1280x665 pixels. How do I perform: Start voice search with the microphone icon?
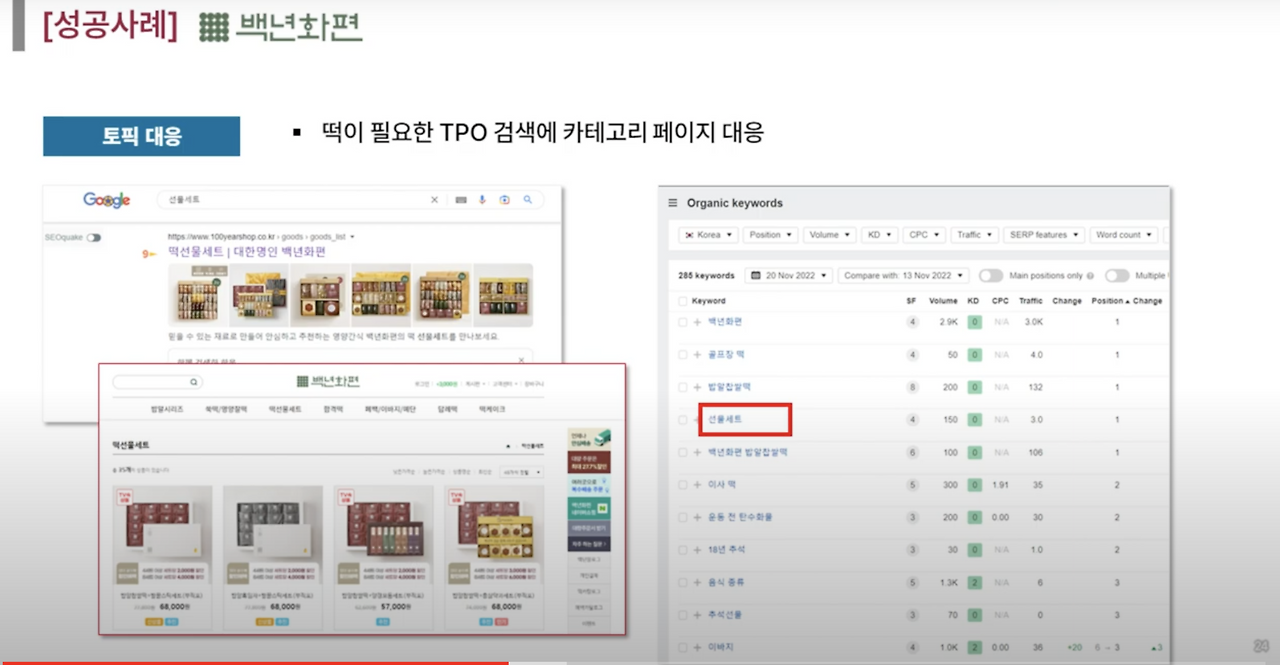click(x=482, y=200)
